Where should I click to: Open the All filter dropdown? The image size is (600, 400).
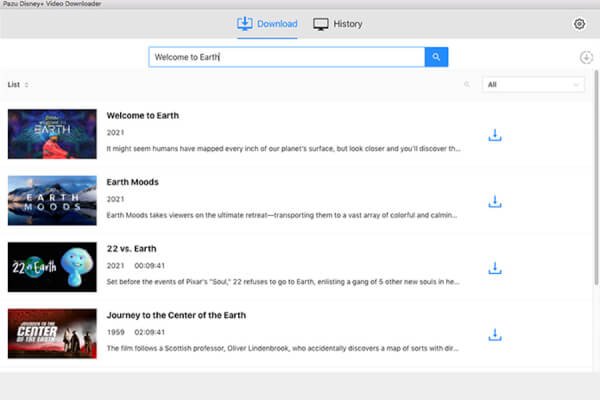533,85
